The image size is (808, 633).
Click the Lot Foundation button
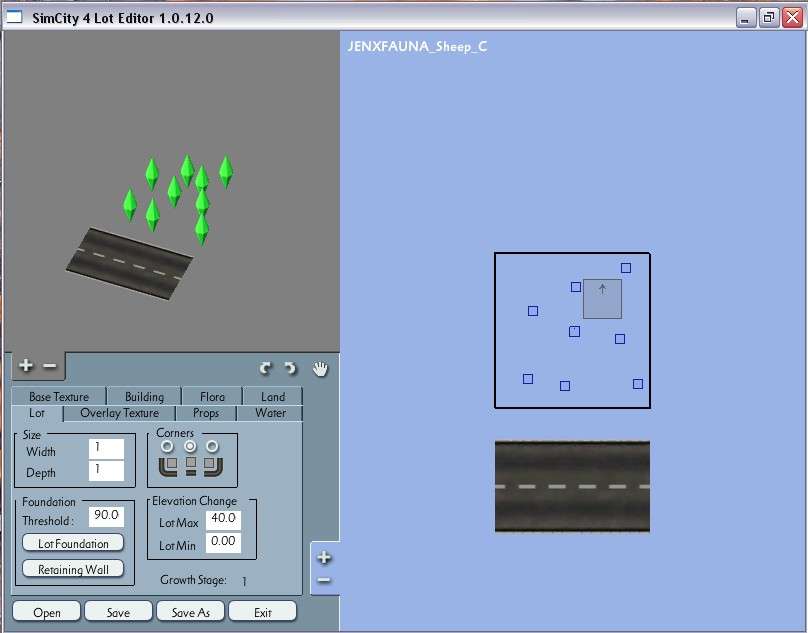(x=73, y=543)
